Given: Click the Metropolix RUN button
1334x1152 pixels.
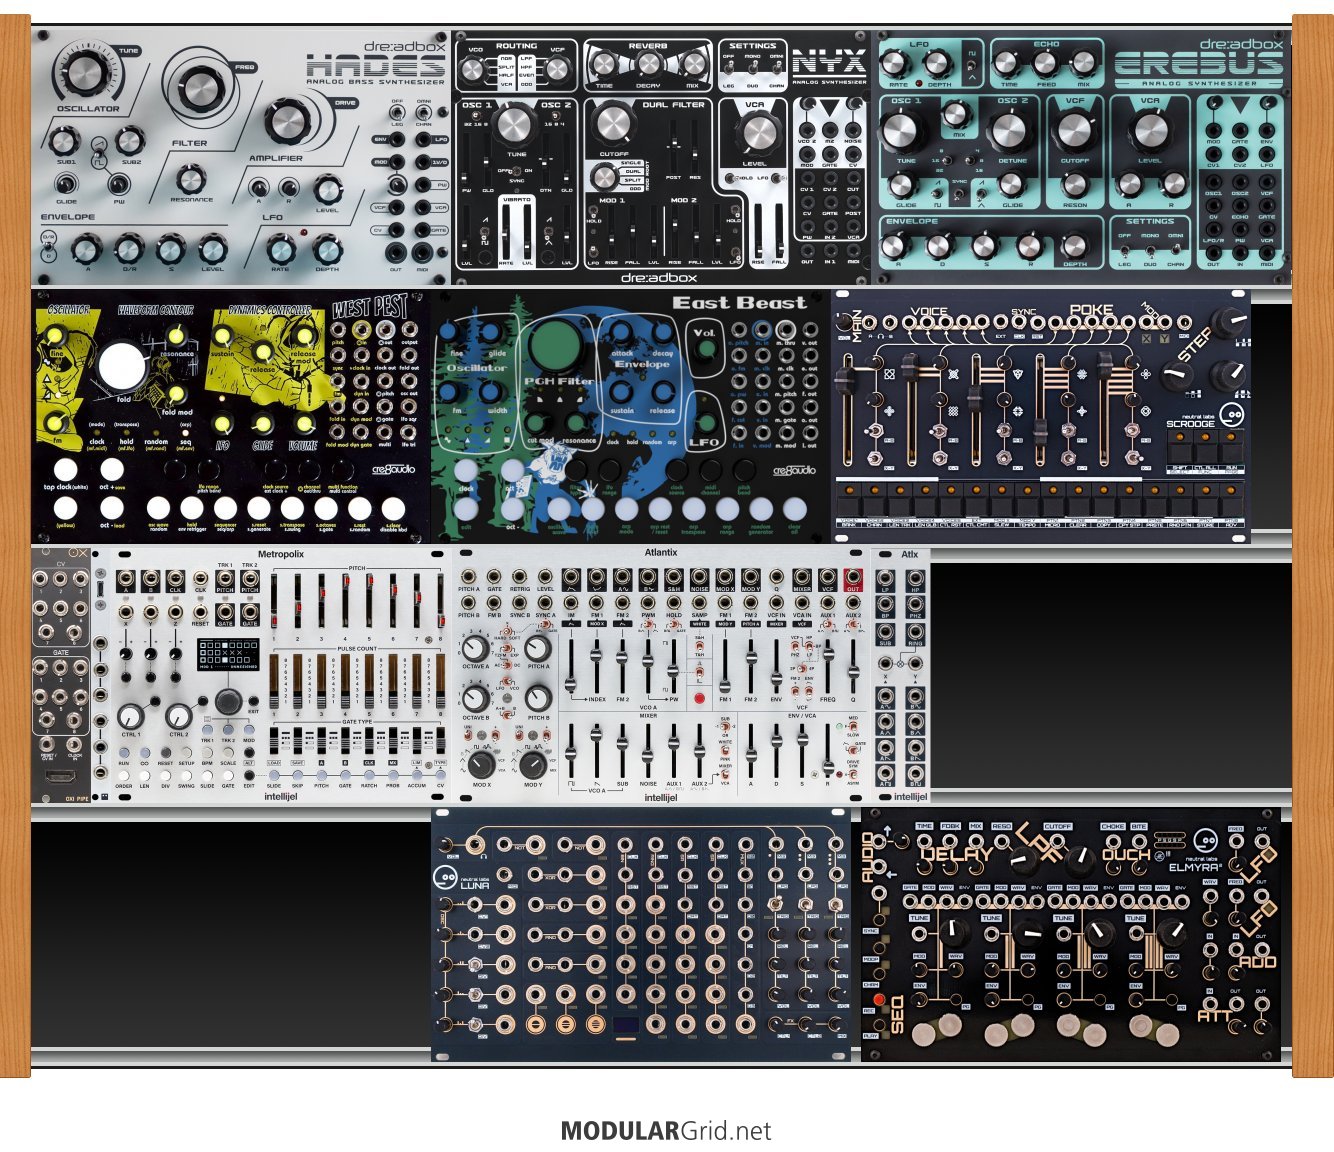Looking at the screenshot, I should tap(124, 751).
